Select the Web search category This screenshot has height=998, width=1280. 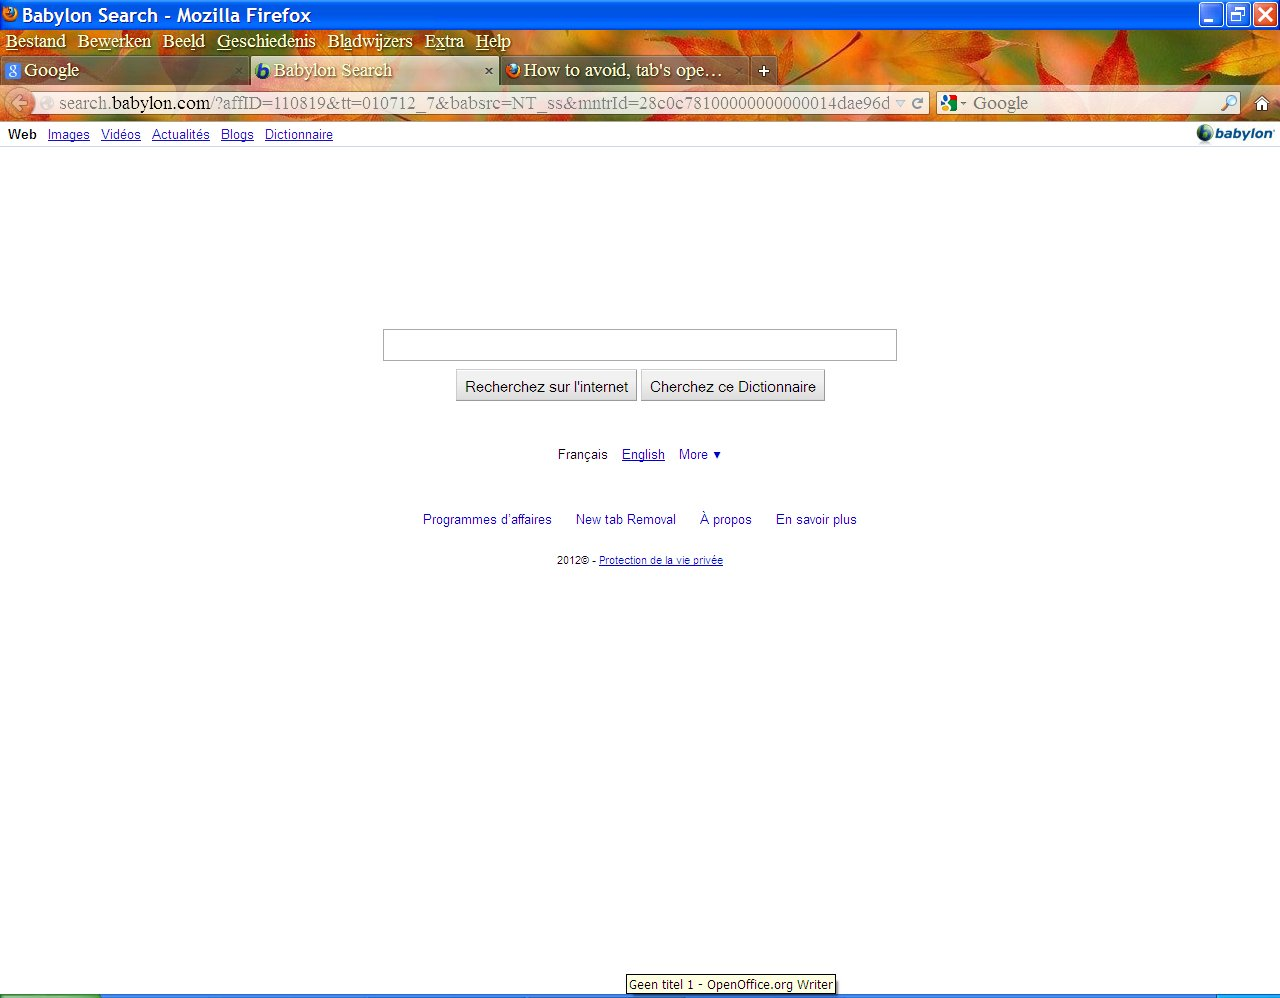(22, 134)
